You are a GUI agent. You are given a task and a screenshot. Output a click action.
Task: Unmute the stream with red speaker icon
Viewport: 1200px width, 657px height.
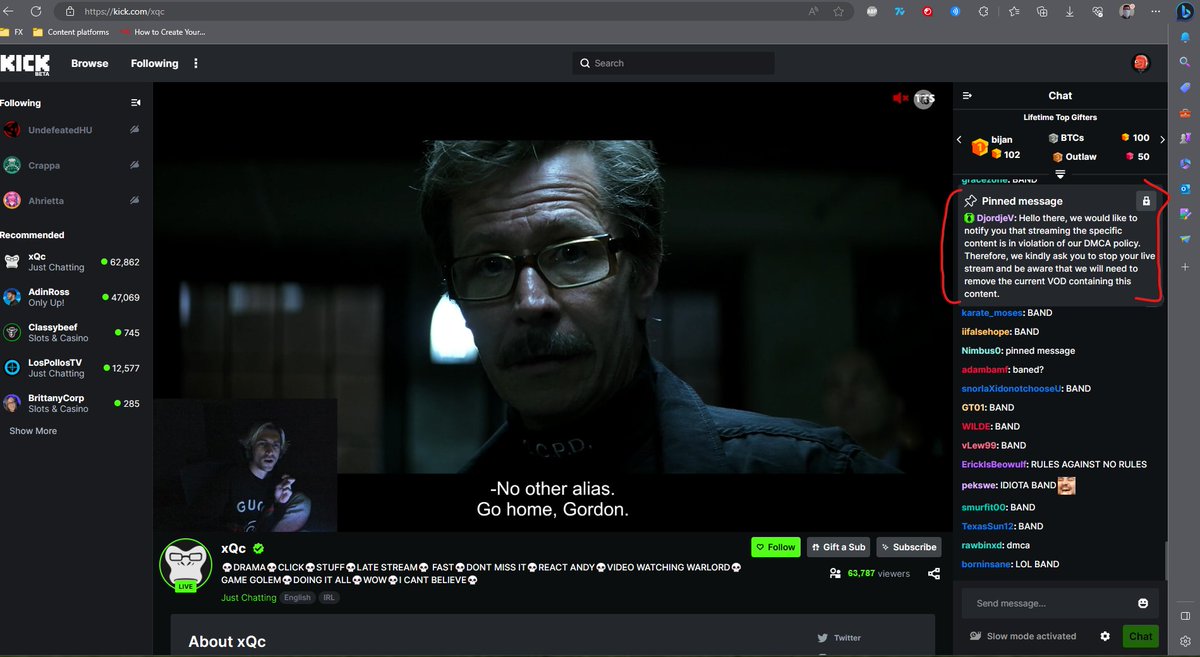pyautogui.click(x=900, y=98)
